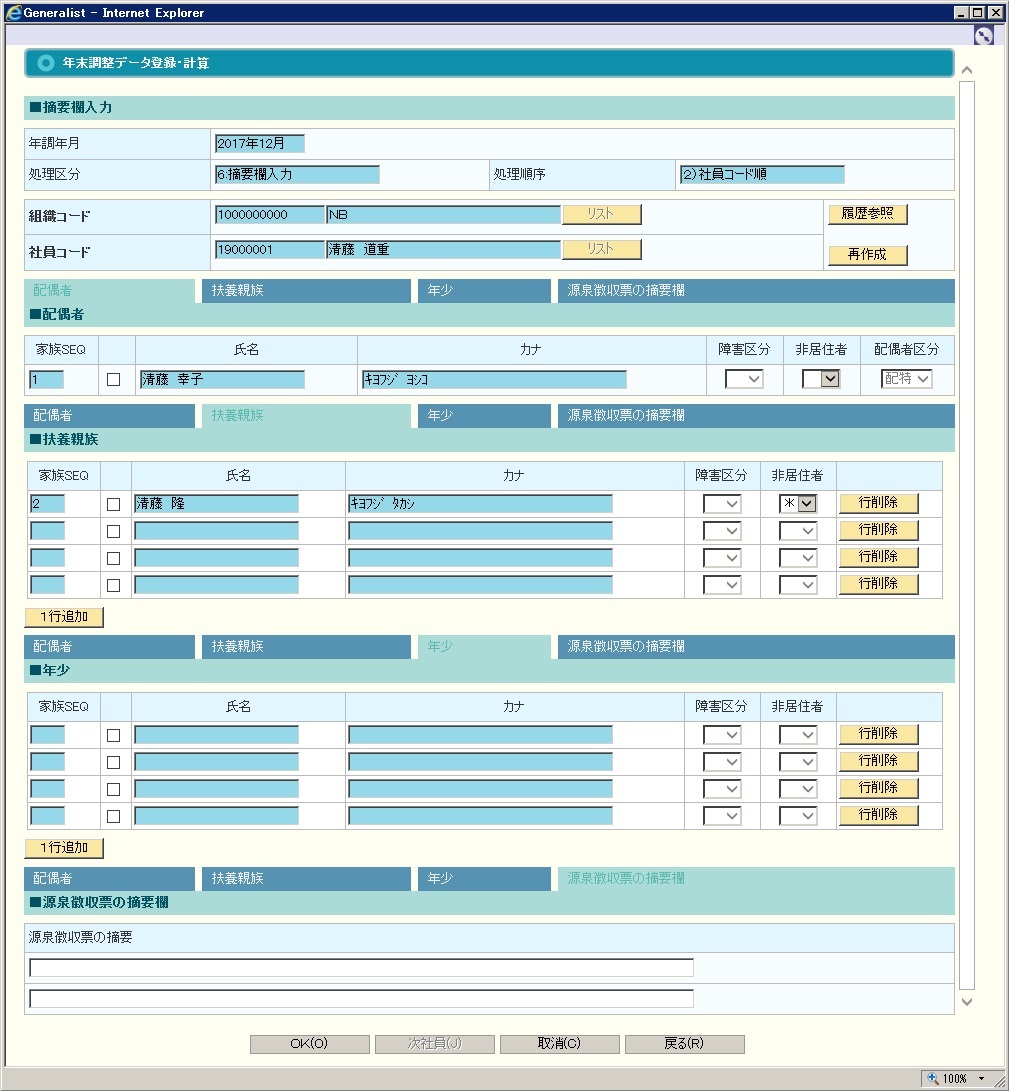Open 障害区分 dropdown in the spouse row
Viewport: 1009px width, 1091px height.
pos(743,379)
